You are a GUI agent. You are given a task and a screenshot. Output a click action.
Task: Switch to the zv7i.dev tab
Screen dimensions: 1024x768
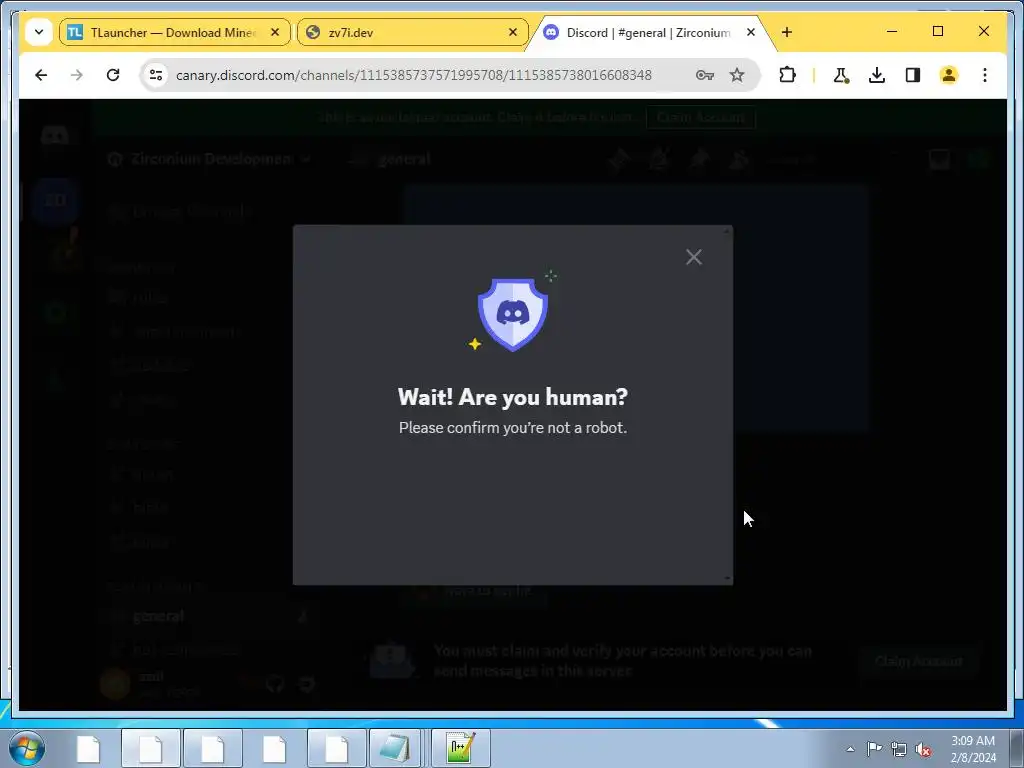click(x=412, y=32)
